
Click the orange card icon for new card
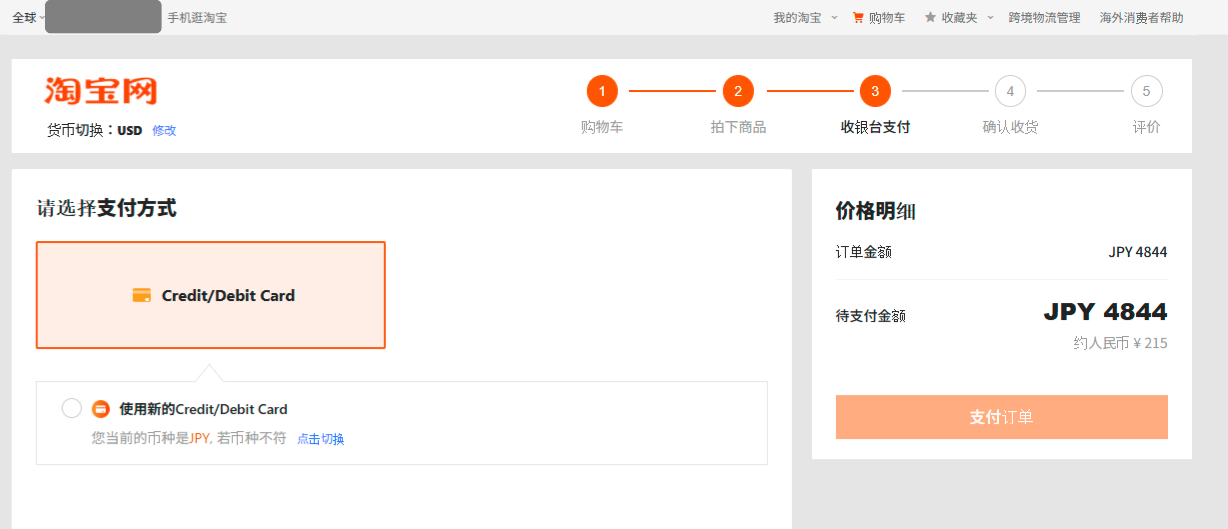pyautogui.click(x=100, y=409)
